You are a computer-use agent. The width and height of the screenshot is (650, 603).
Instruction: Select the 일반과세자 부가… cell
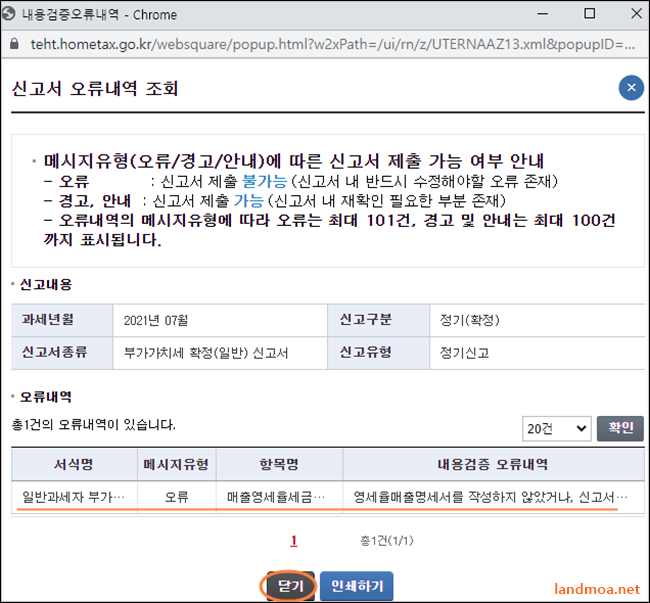click(74, 496)
